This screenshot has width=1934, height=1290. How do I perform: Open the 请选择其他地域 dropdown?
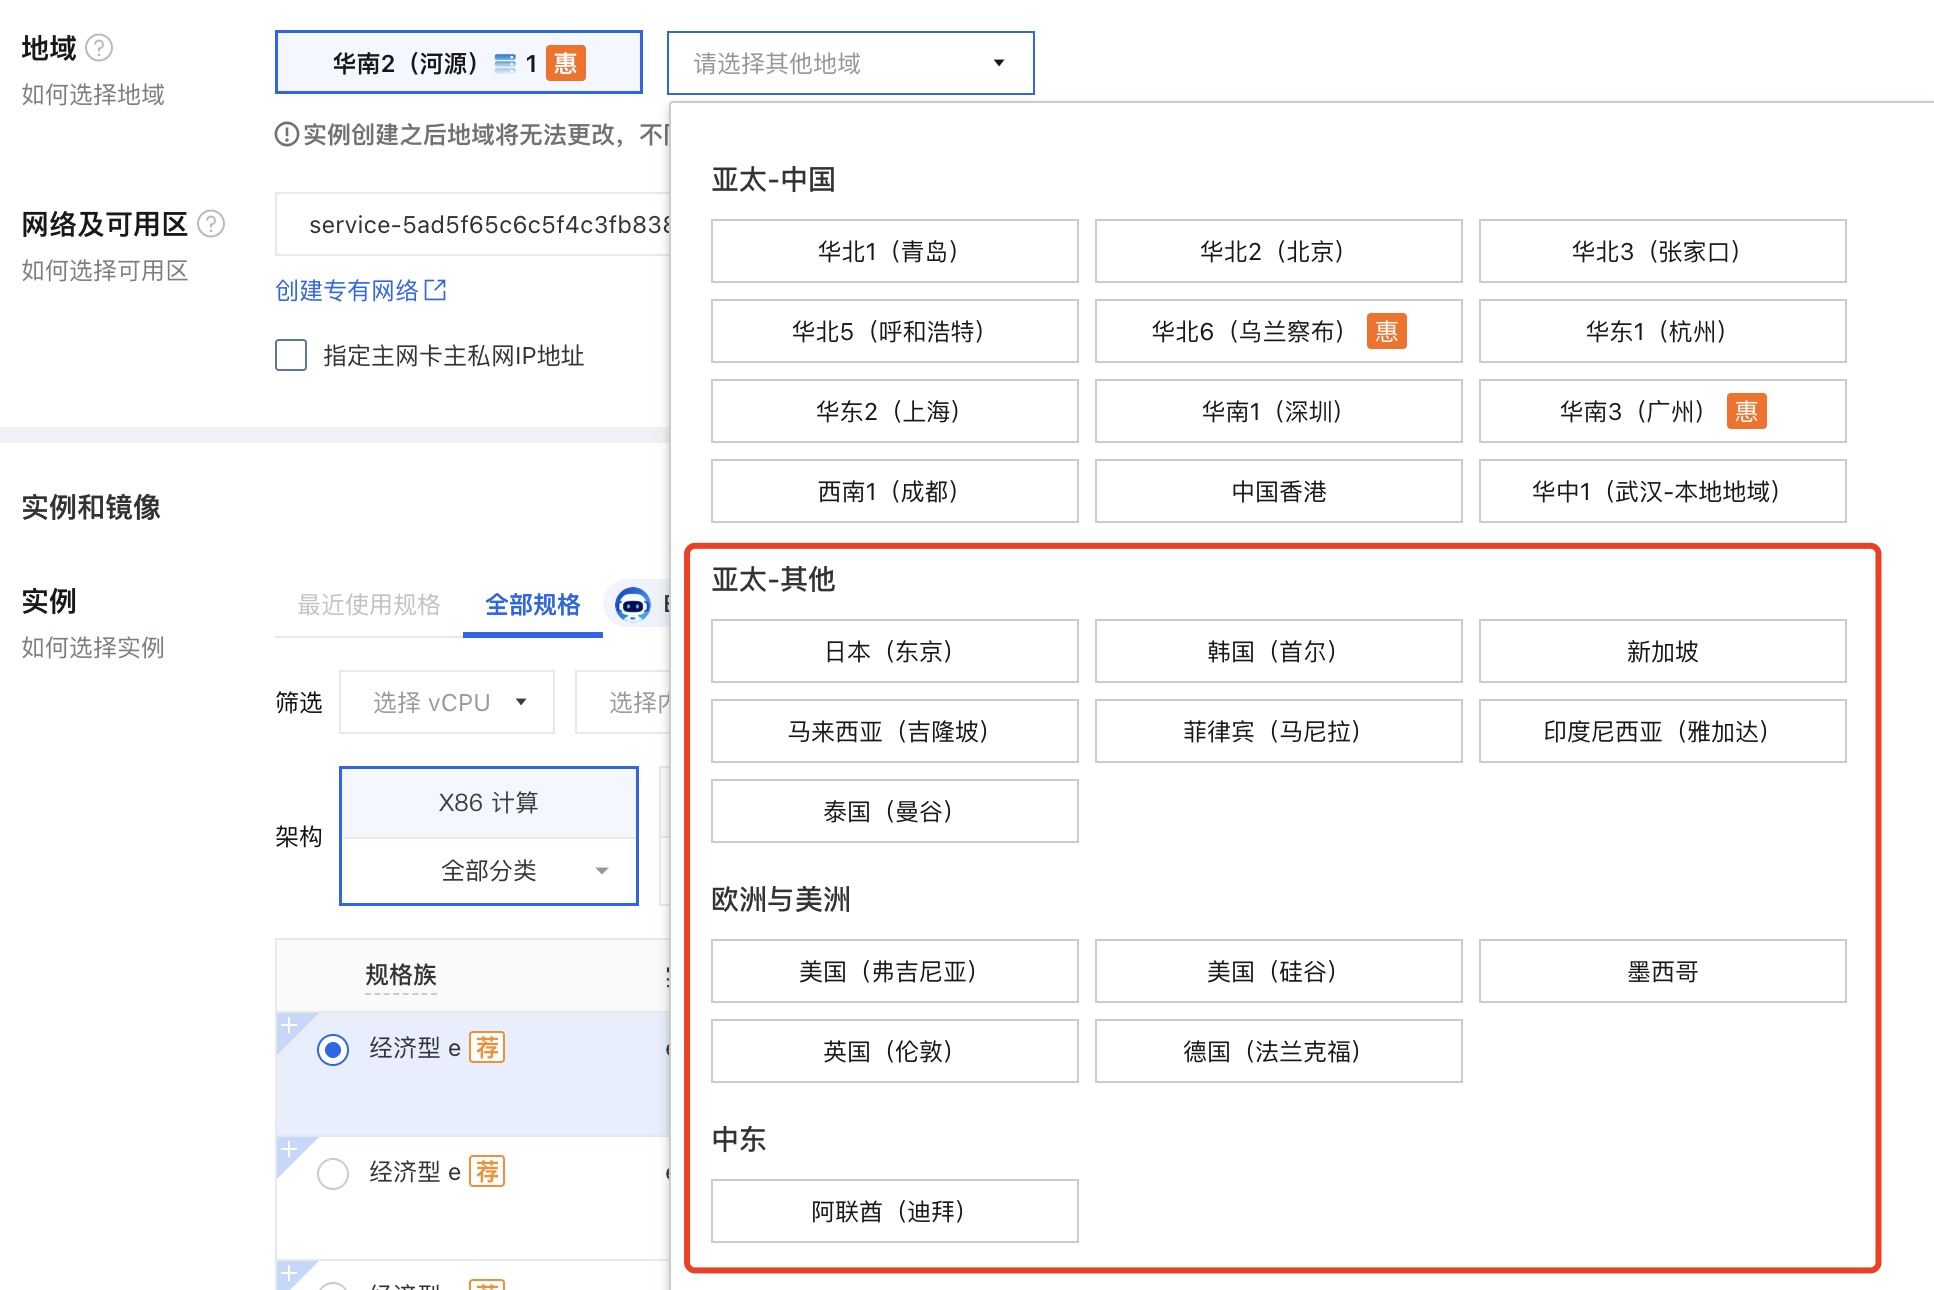(x=850, y=63)
